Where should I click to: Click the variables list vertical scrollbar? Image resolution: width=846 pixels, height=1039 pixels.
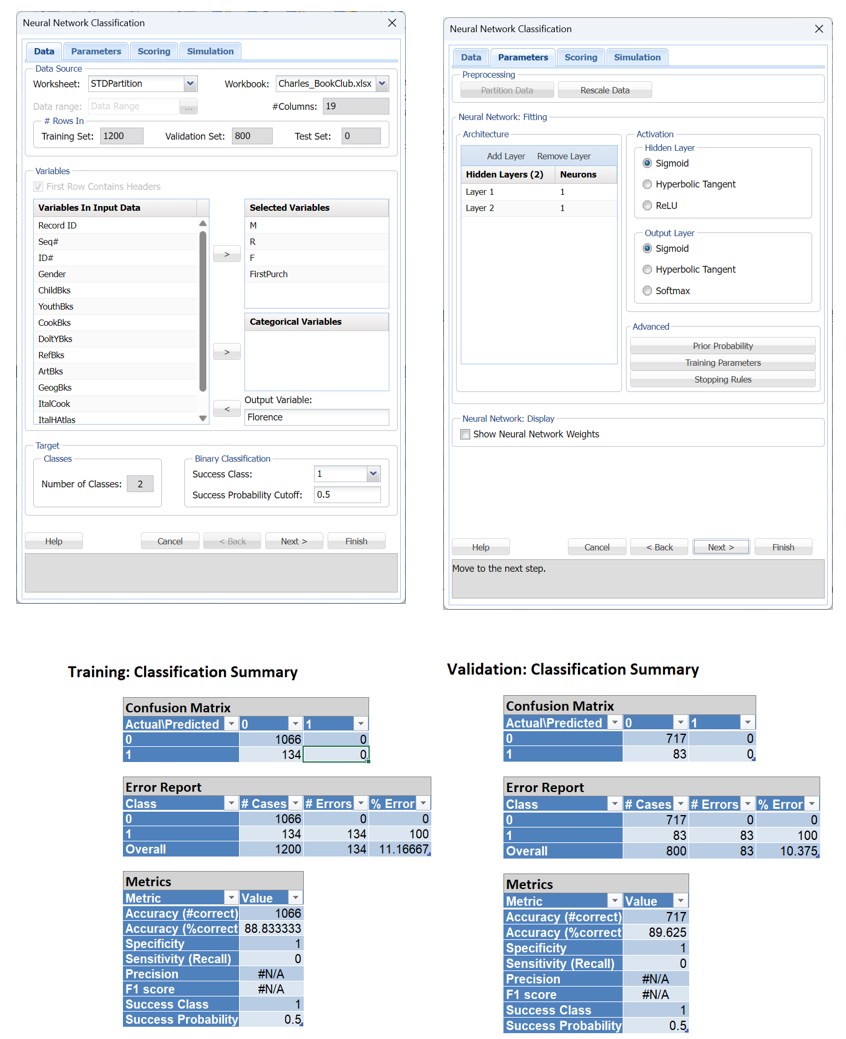(x=203, y=310)
